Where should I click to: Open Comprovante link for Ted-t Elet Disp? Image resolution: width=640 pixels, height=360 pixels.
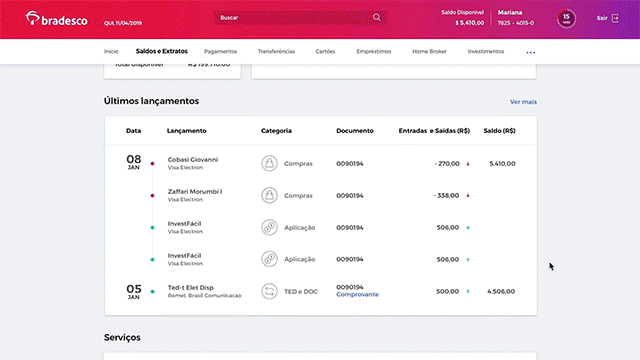tap(358, 294)
